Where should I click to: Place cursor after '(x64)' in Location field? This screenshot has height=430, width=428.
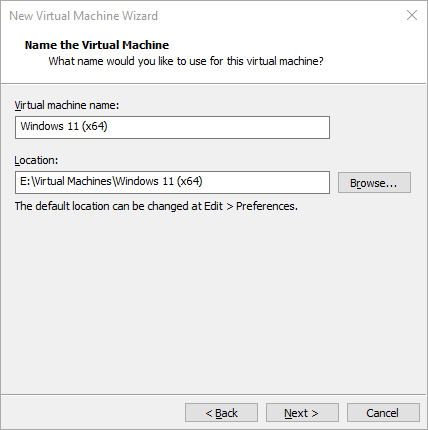tap(203, 182)
